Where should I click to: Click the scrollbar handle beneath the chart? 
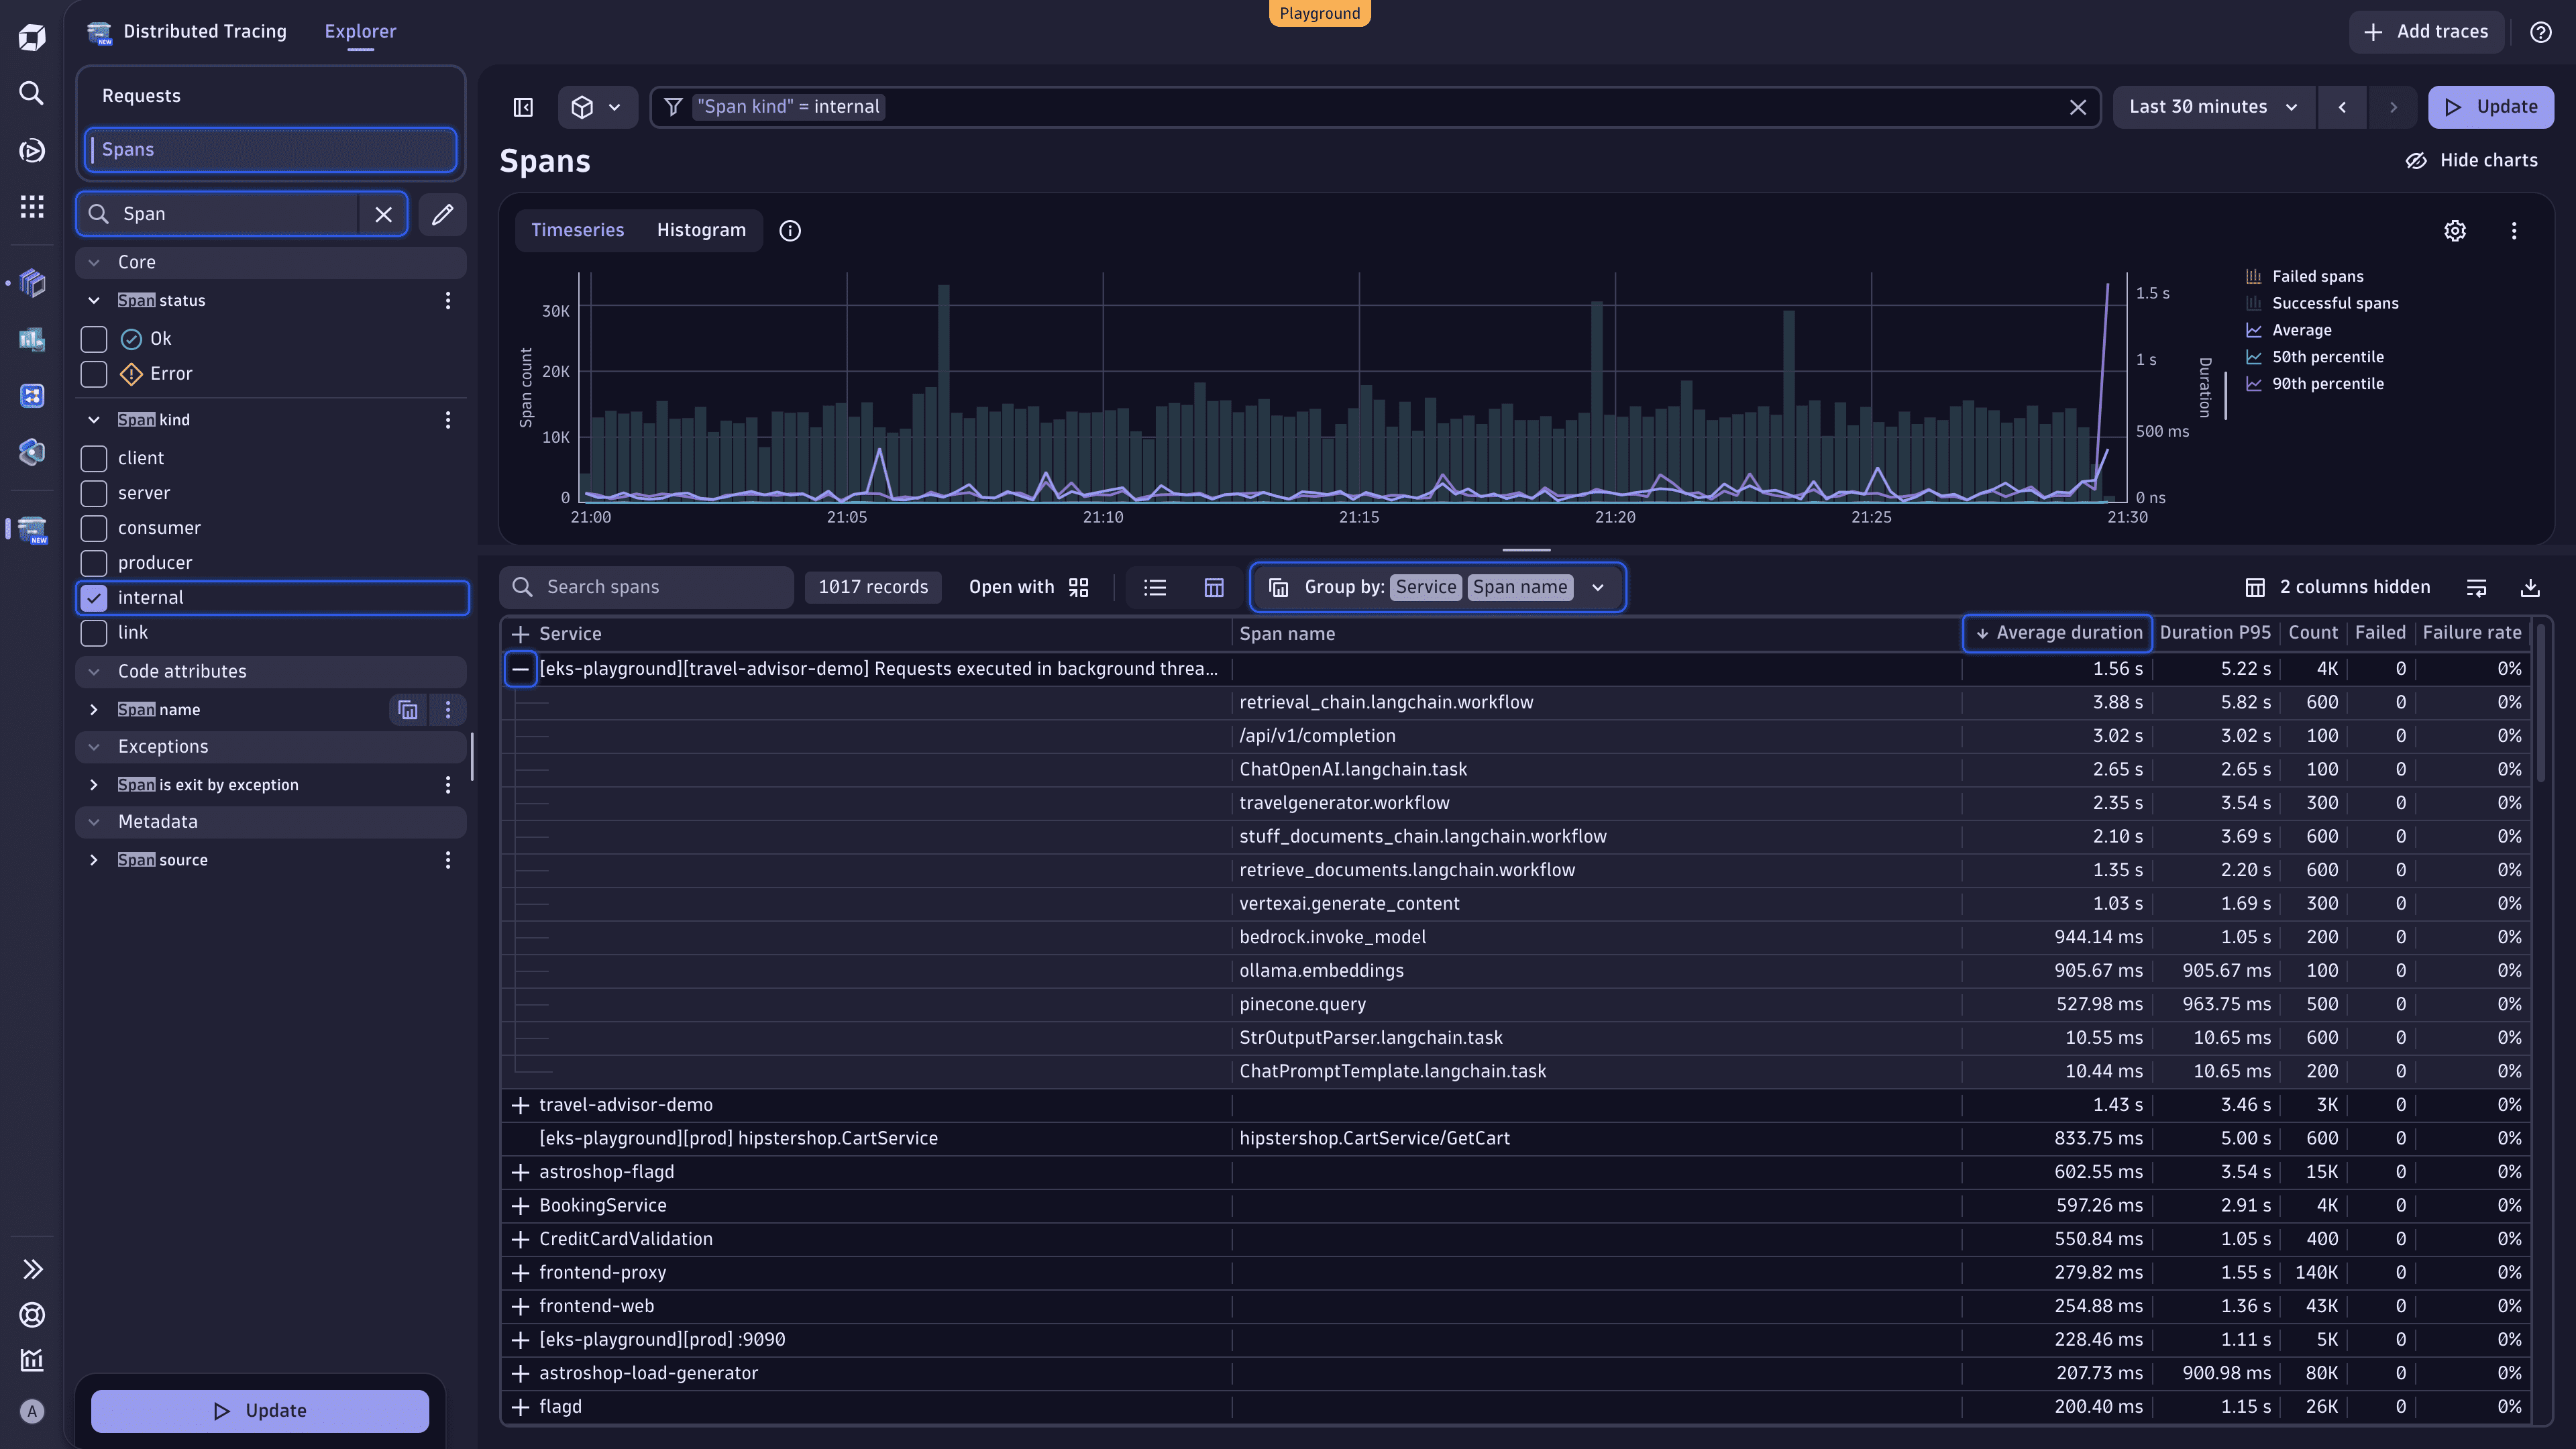(x=1526, y=549)
